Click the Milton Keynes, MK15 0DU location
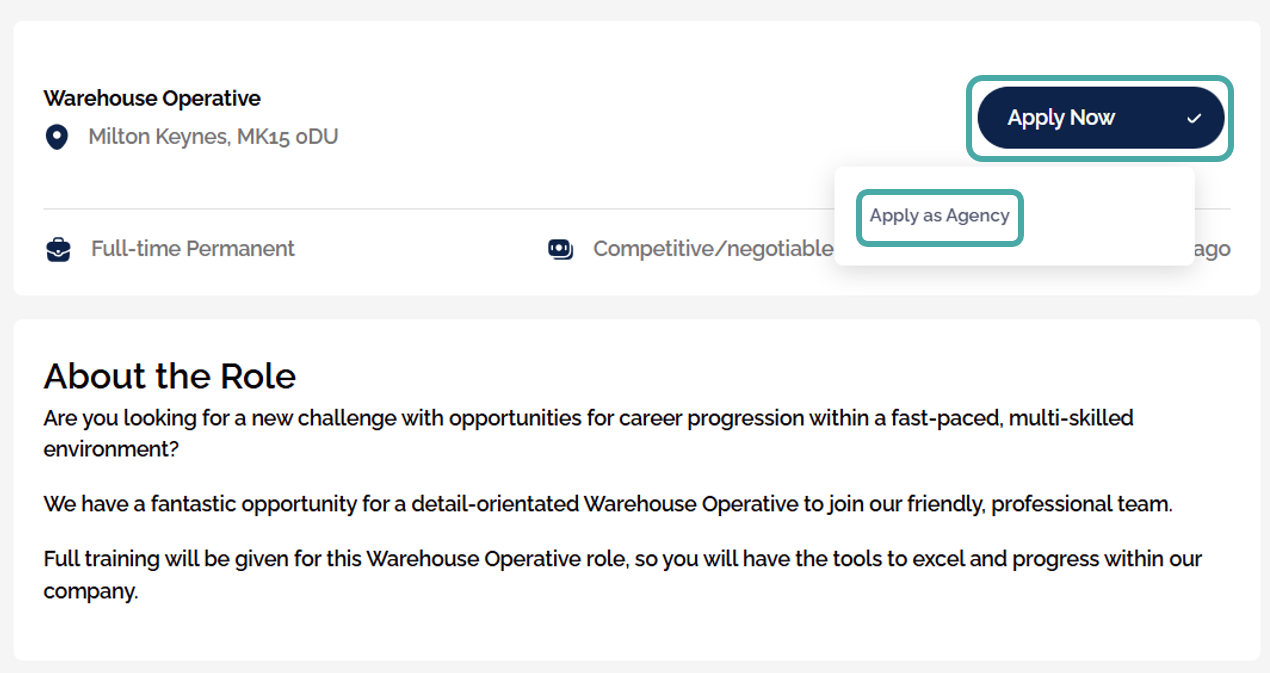Image resolution: width=1270 pixels, height=673 pixels. tap(213, 136)
